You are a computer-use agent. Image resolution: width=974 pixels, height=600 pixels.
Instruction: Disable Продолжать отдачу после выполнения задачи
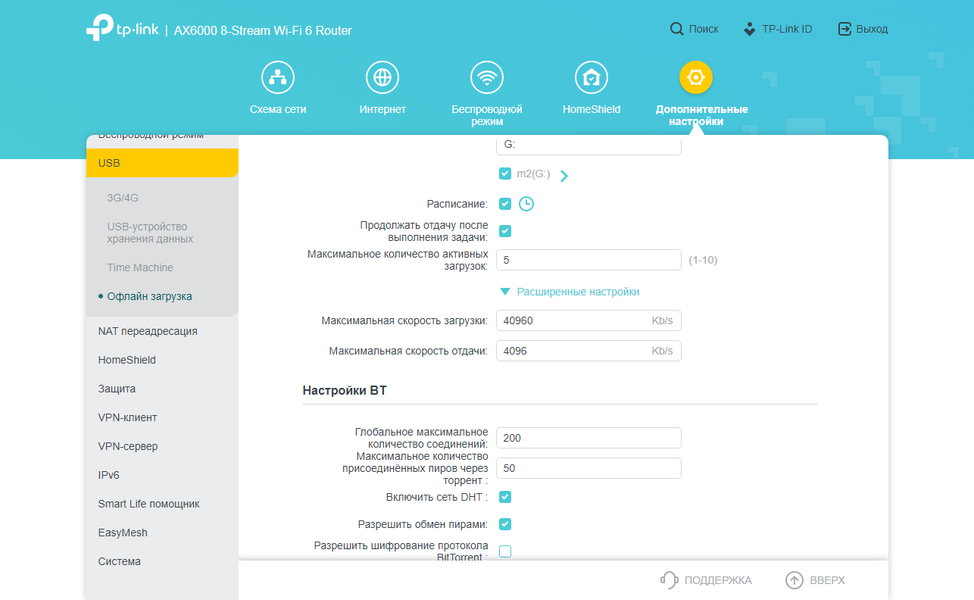click(x=505, y=231)
